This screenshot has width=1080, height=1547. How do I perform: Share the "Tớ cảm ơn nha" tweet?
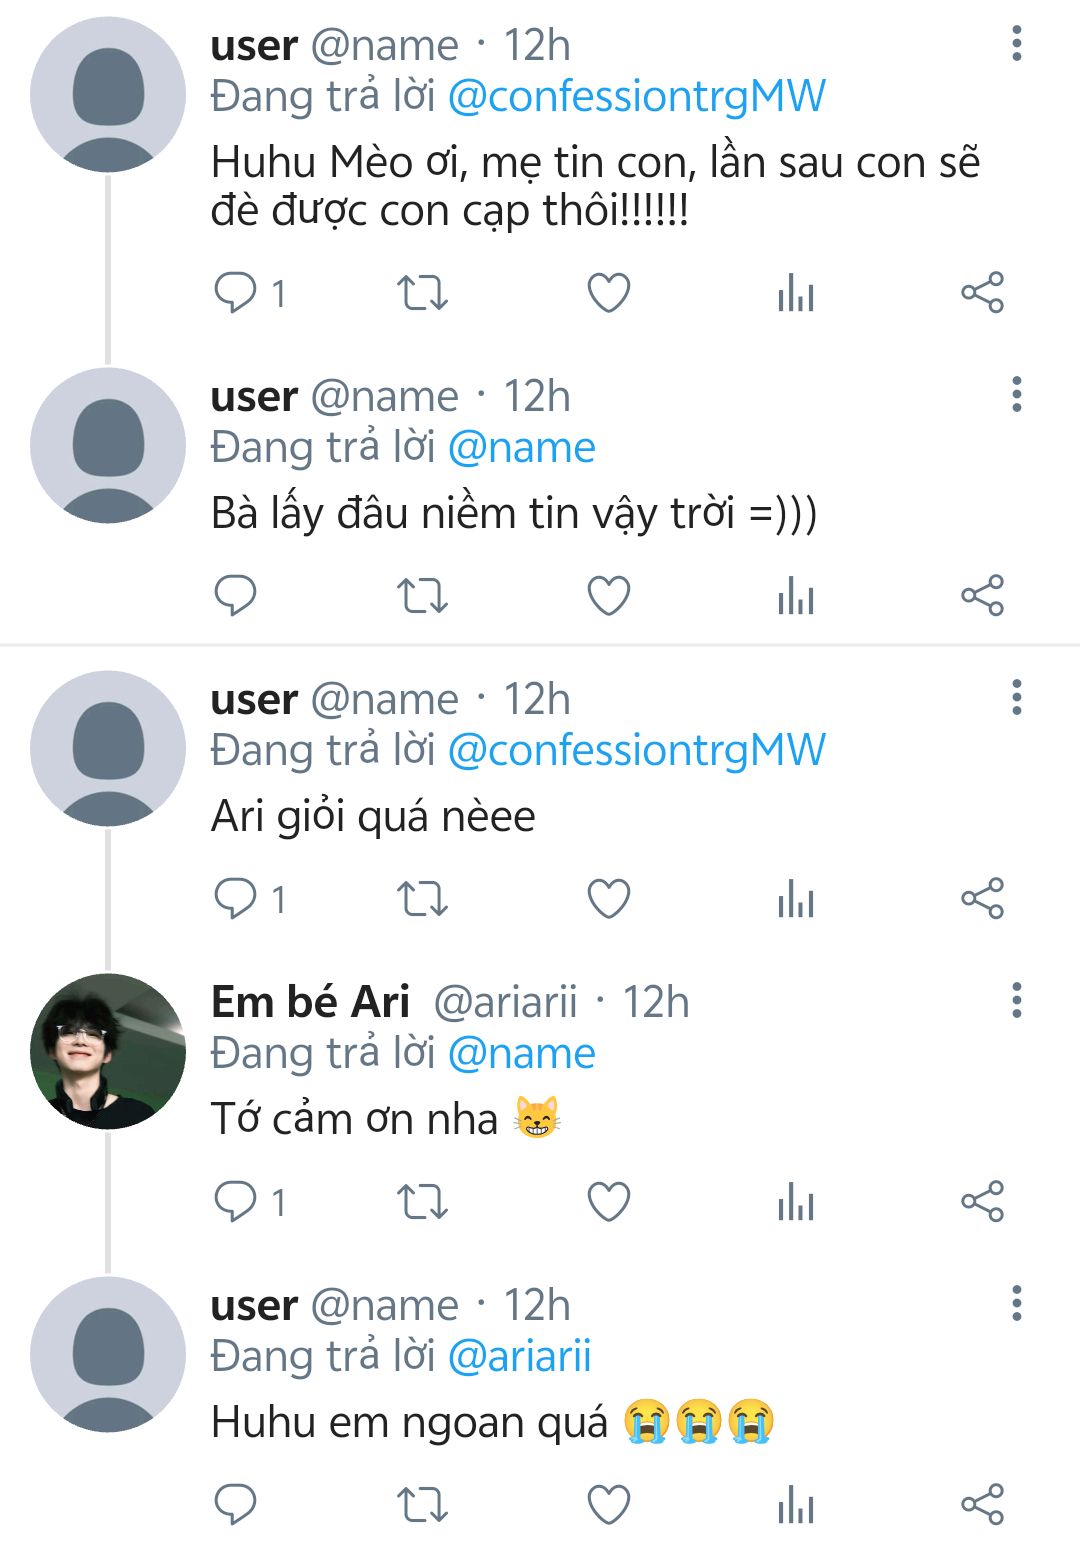(982, 1201)
